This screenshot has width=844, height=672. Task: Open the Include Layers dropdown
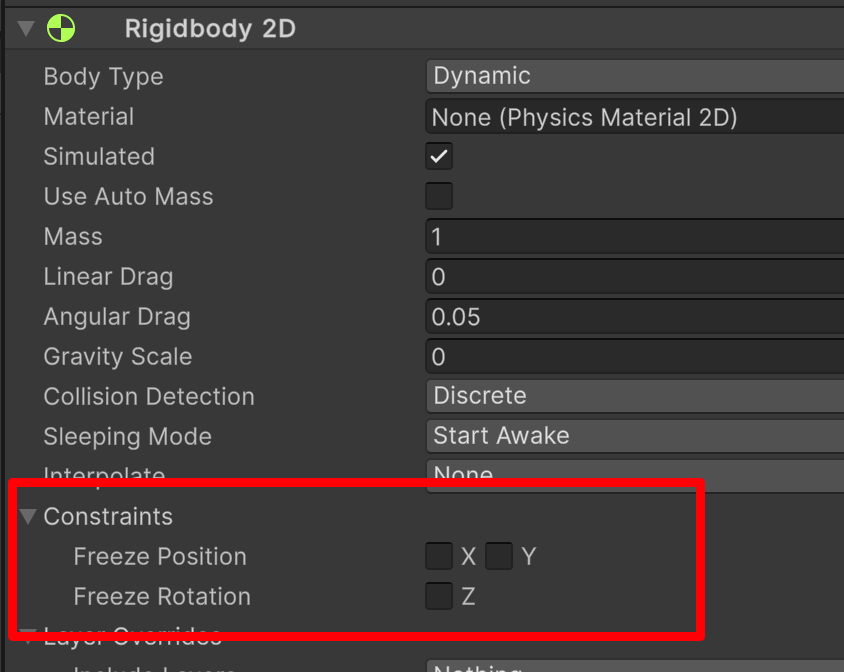point(635,666)
